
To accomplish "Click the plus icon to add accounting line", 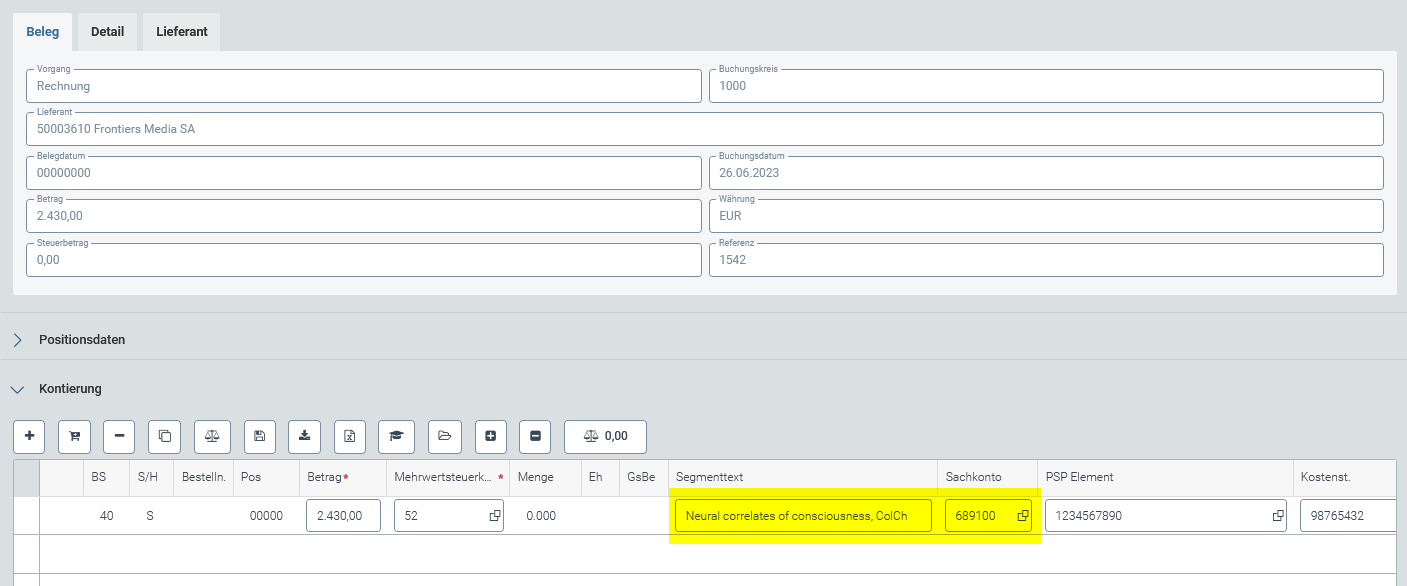I will click(29, 436).
